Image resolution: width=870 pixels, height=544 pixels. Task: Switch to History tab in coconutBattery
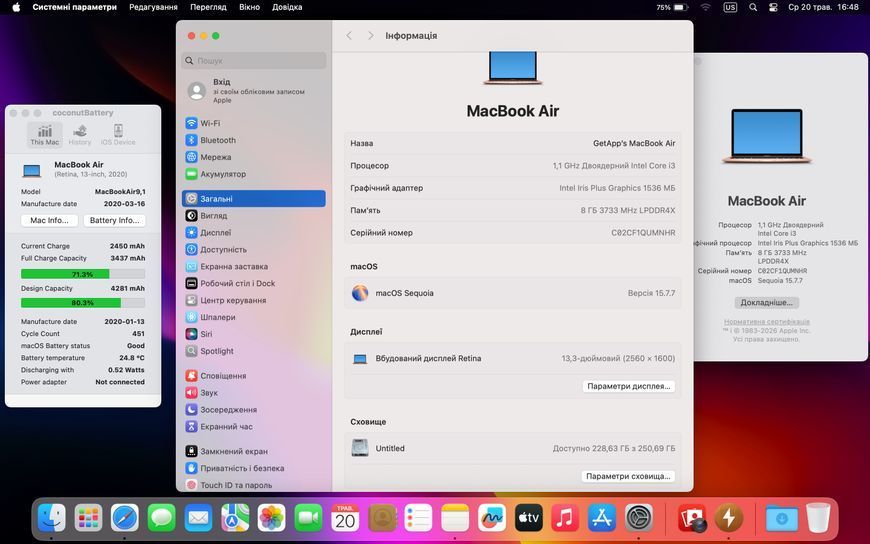pos(80,135)
